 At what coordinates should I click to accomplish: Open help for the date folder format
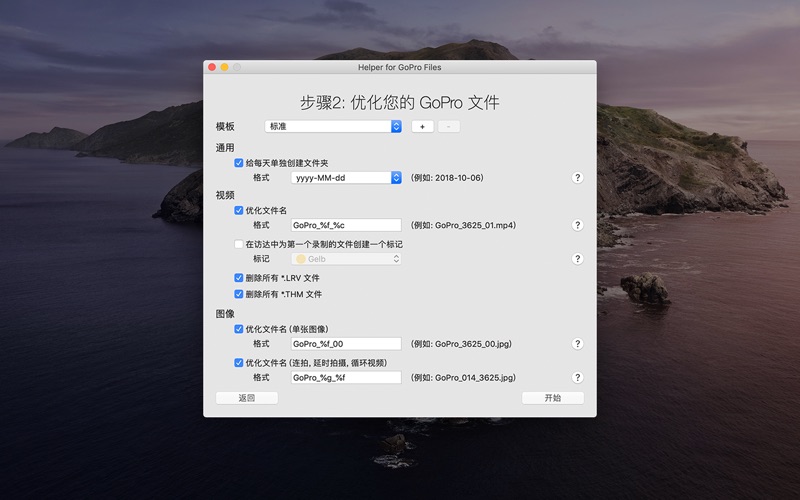pyautogui.click(x=577, y=178)
